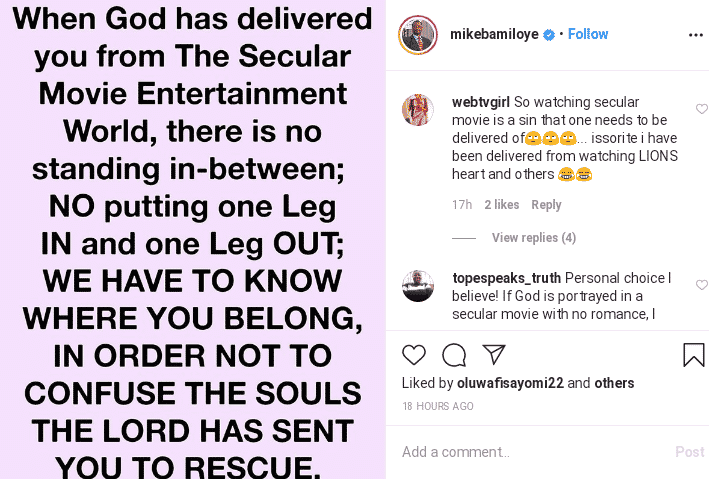
Task: Click the Post comment button
Action: pos(689,452)
